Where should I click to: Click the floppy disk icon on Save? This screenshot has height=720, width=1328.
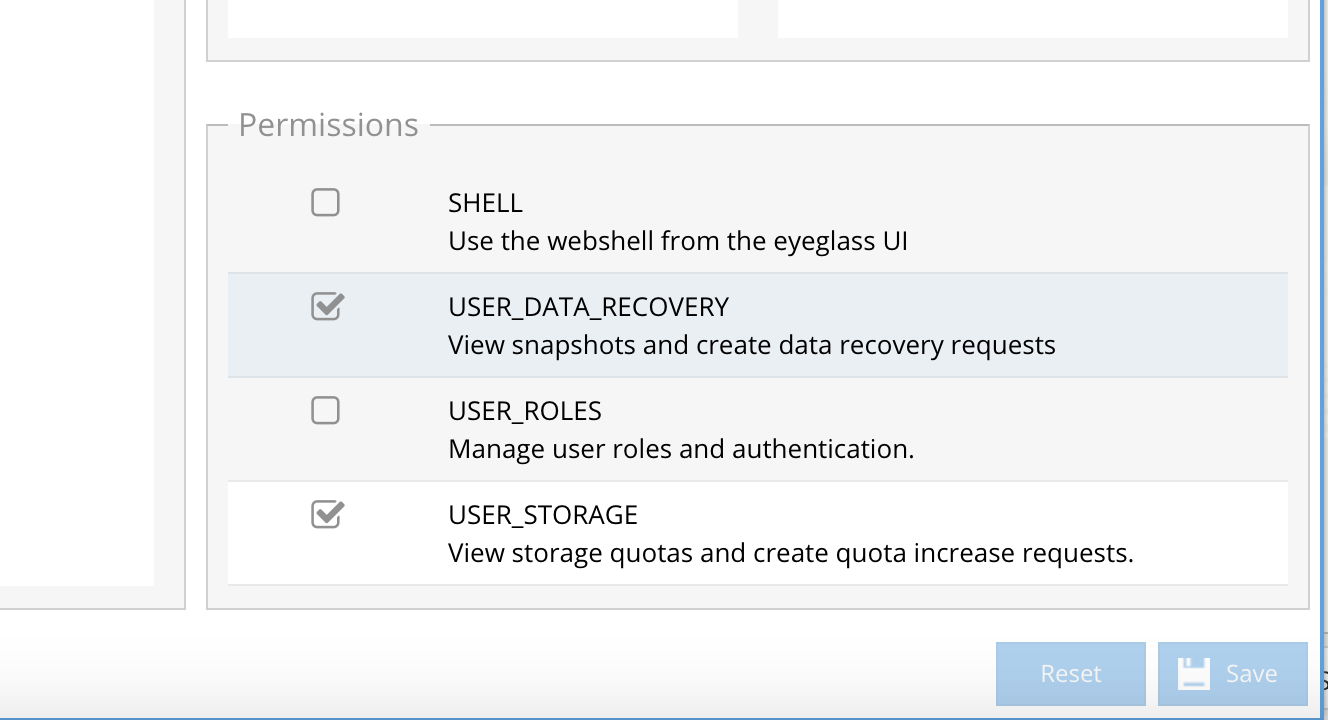coord(1194,674)
